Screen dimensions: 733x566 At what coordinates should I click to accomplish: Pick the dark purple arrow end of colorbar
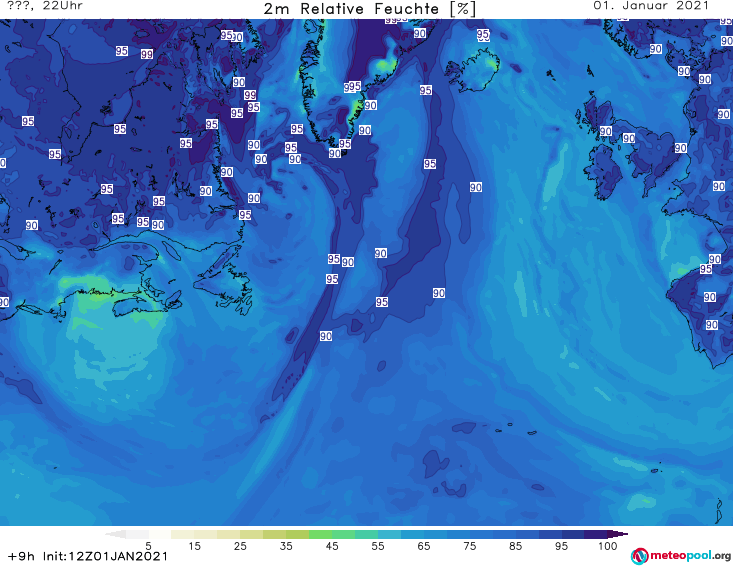click(618, 534)
